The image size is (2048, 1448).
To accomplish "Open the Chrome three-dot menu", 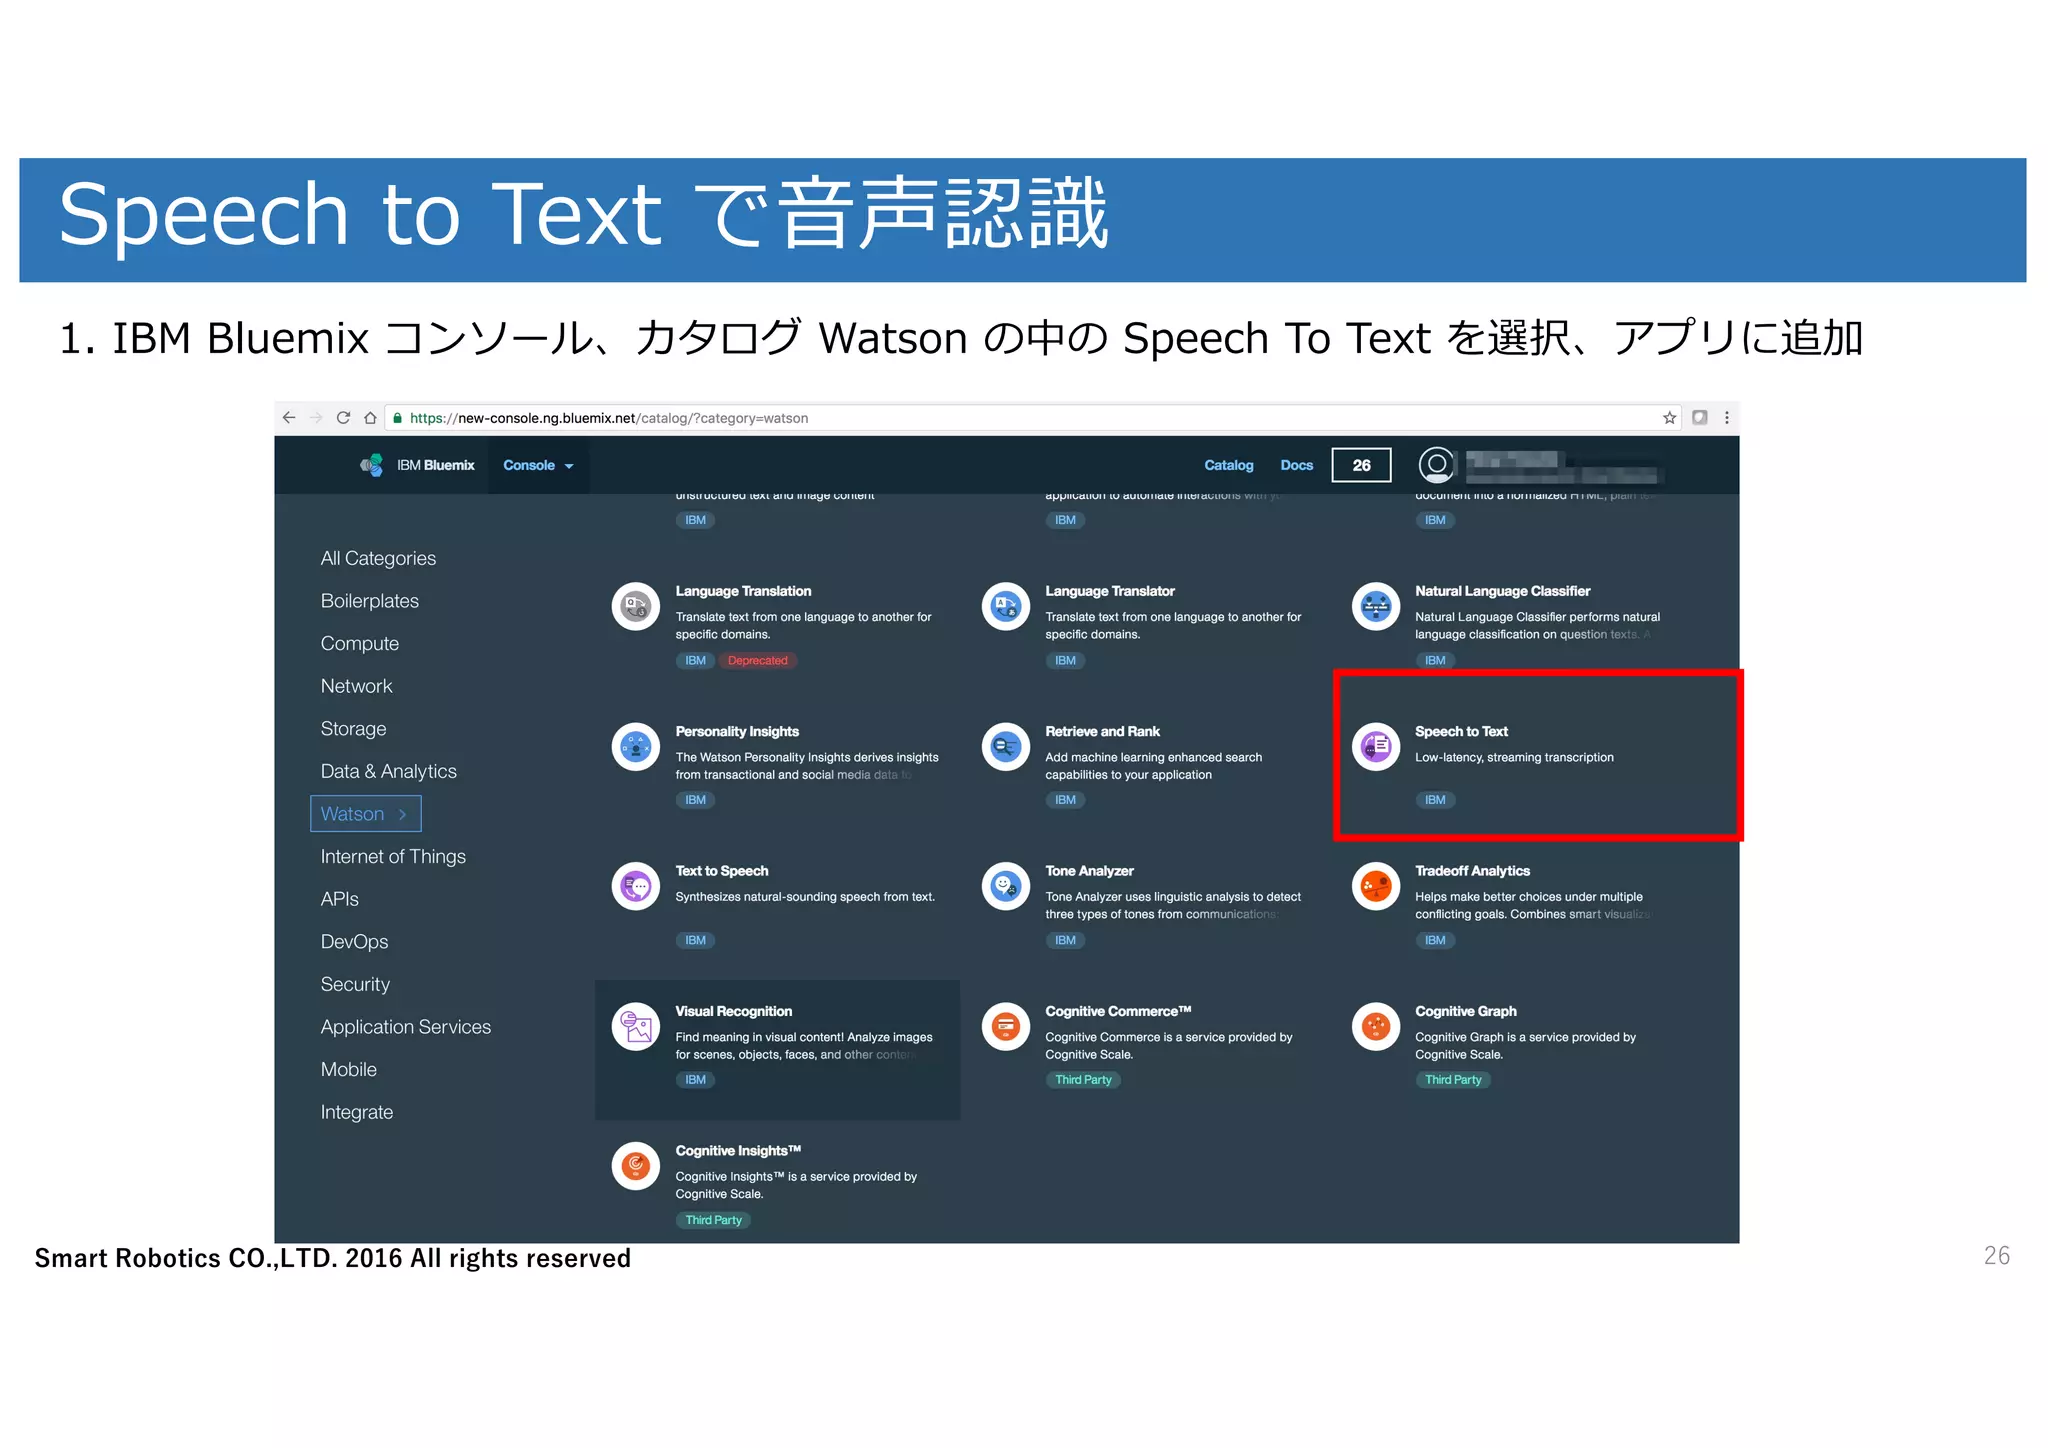I will (1727, 418).
